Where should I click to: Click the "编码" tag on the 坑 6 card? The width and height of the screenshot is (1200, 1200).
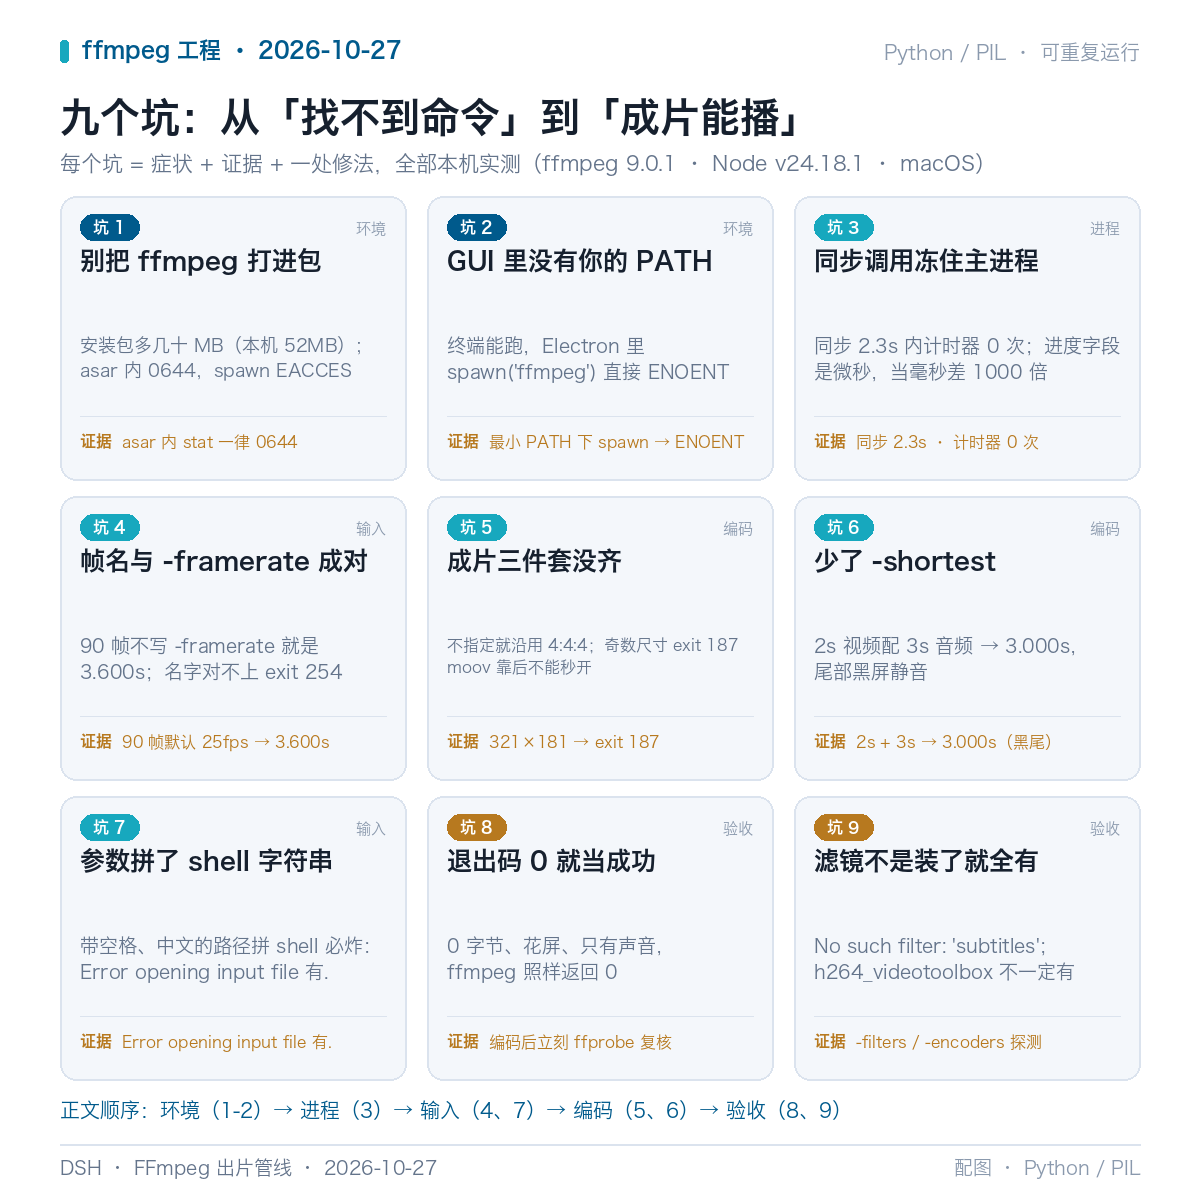[1105, 529]
